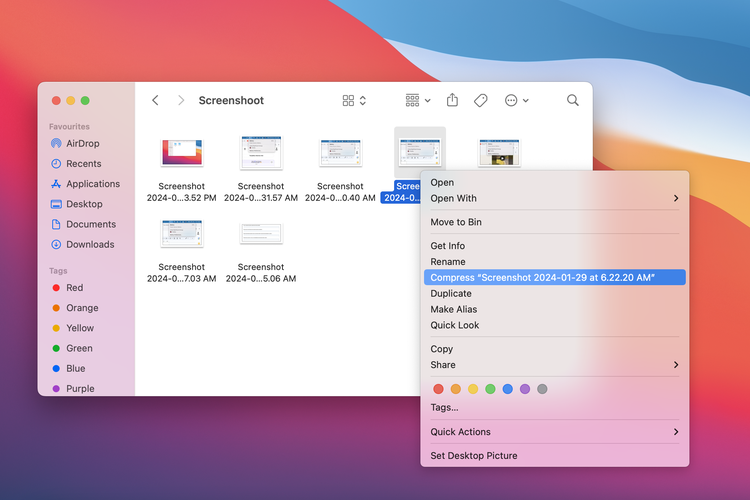Image resolution: width=750 pixels, height=500 pixels.
Task: Click the Finder search magnifier icon
Action: coord(573,100)
